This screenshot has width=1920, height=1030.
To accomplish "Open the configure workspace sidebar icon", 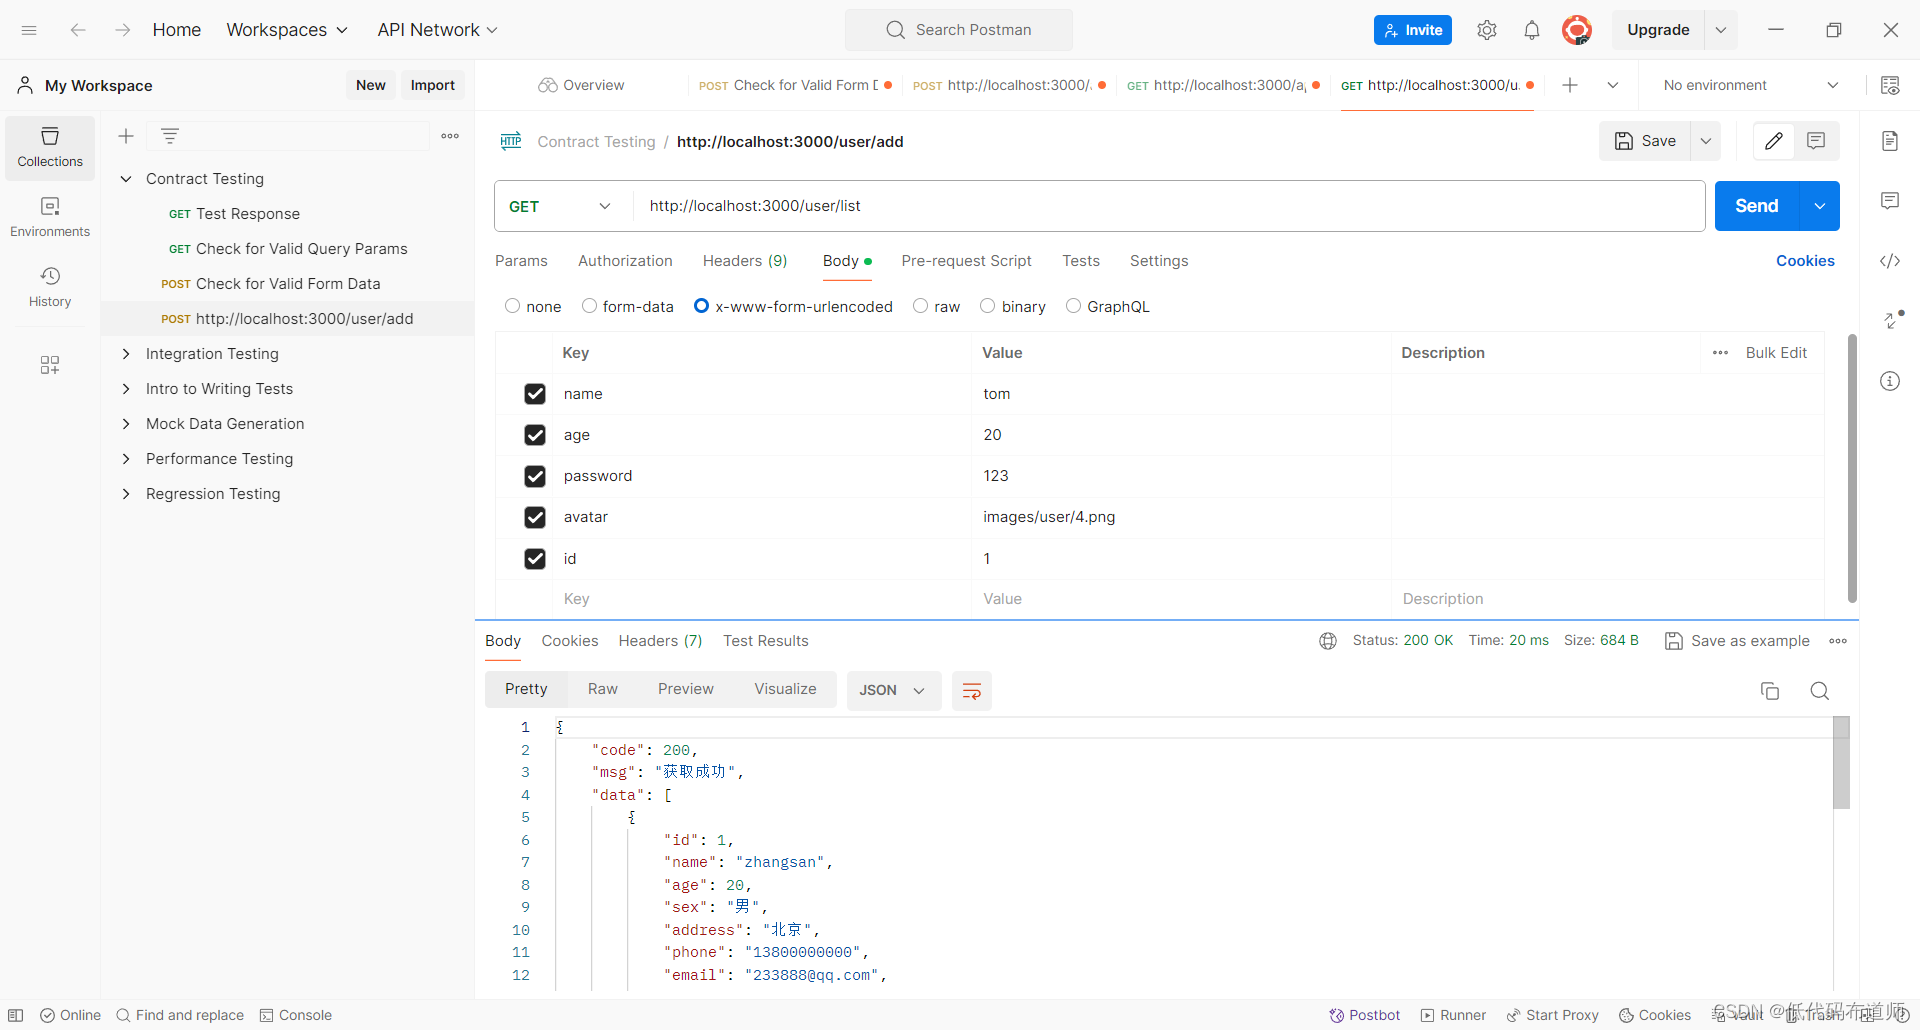I will (x=50, y=365).
